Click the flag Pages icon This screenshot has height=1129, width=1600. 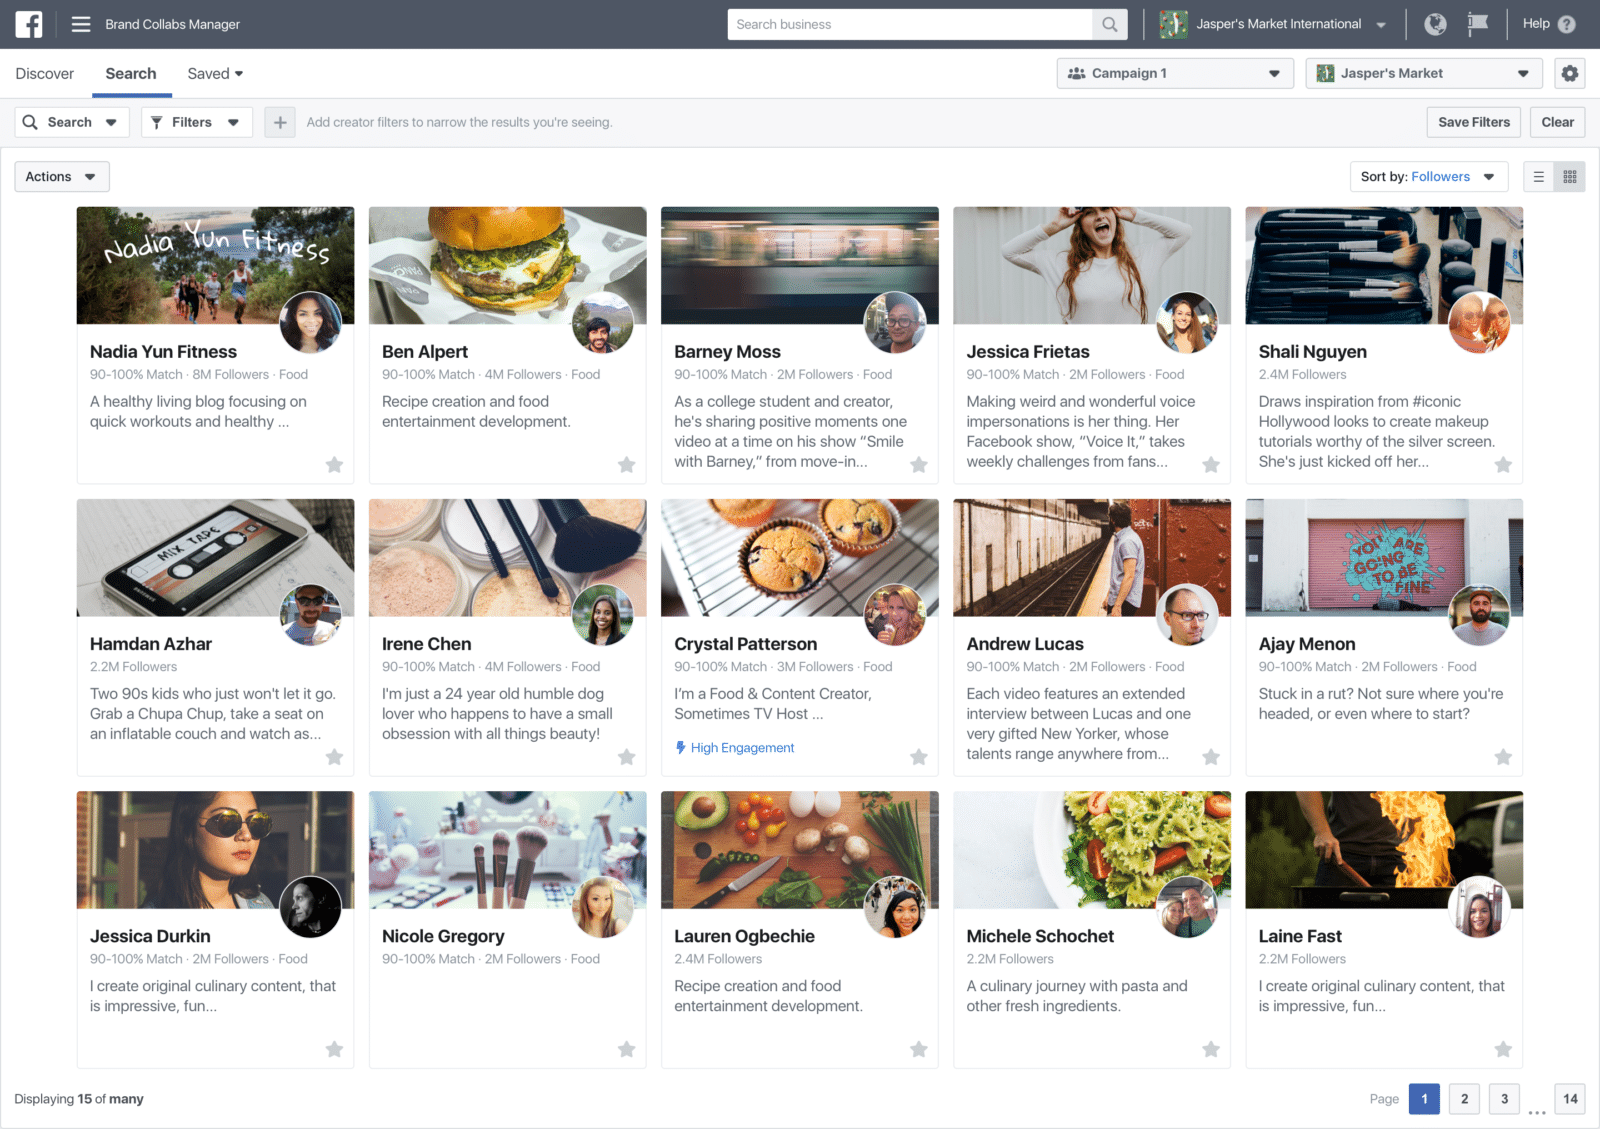1478,23
